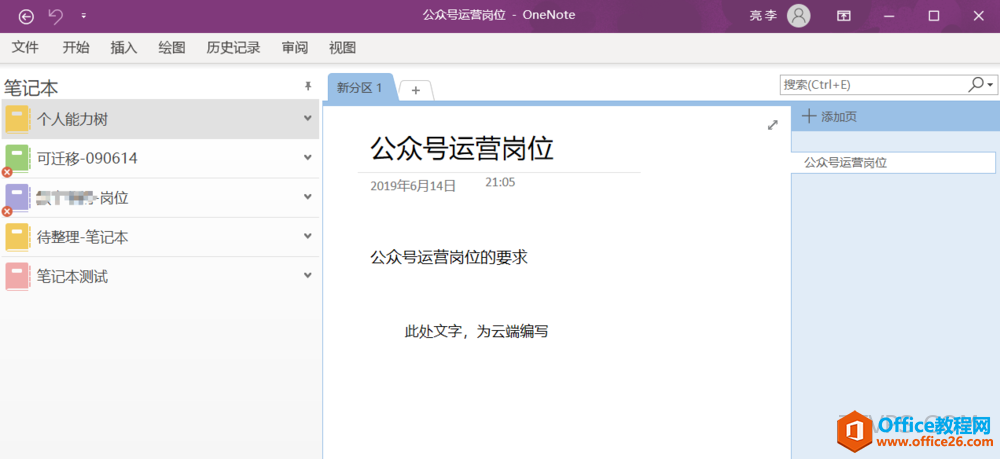Expand the 可迁移-090614 notebook chevron

[x=308, y=157]
